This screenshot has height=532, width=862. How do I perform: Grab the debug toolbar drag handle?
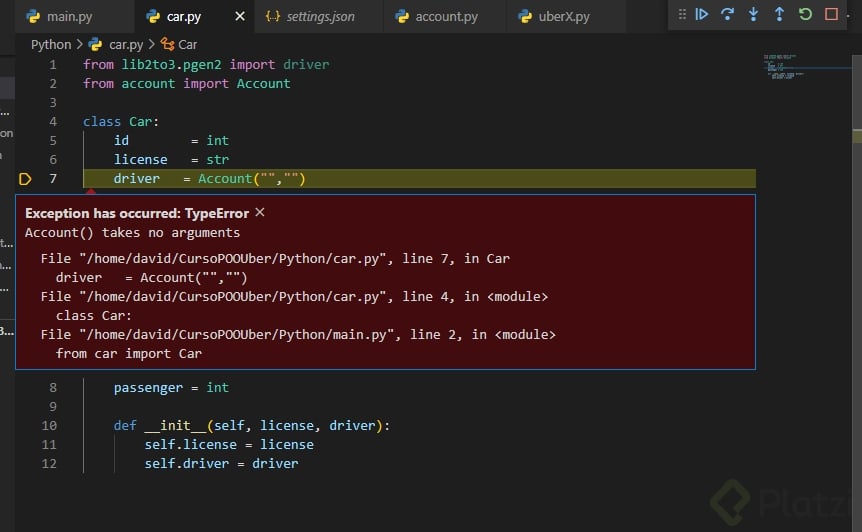click(682, 14)
